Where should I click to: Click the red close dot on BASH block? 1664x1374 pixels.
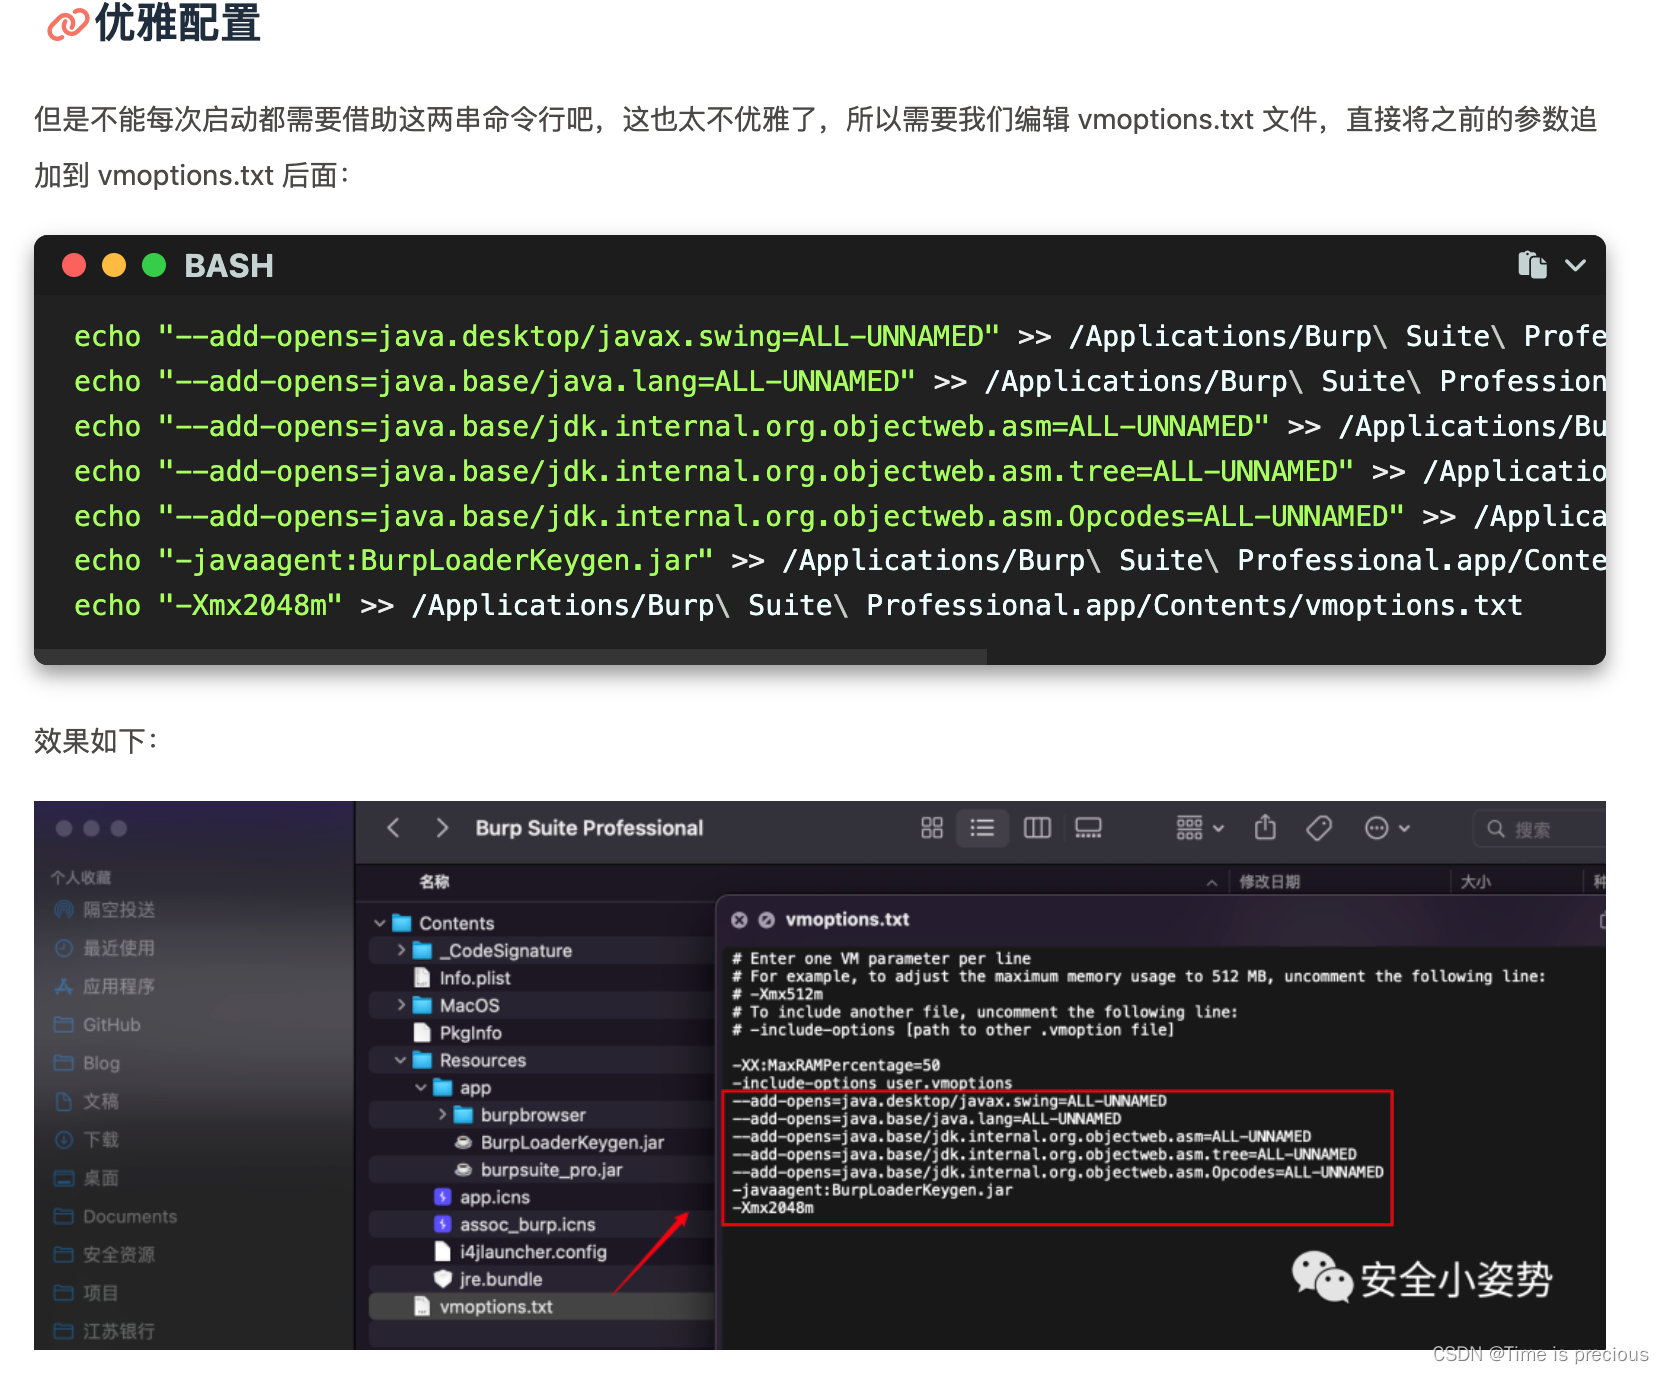coord(74,265)
